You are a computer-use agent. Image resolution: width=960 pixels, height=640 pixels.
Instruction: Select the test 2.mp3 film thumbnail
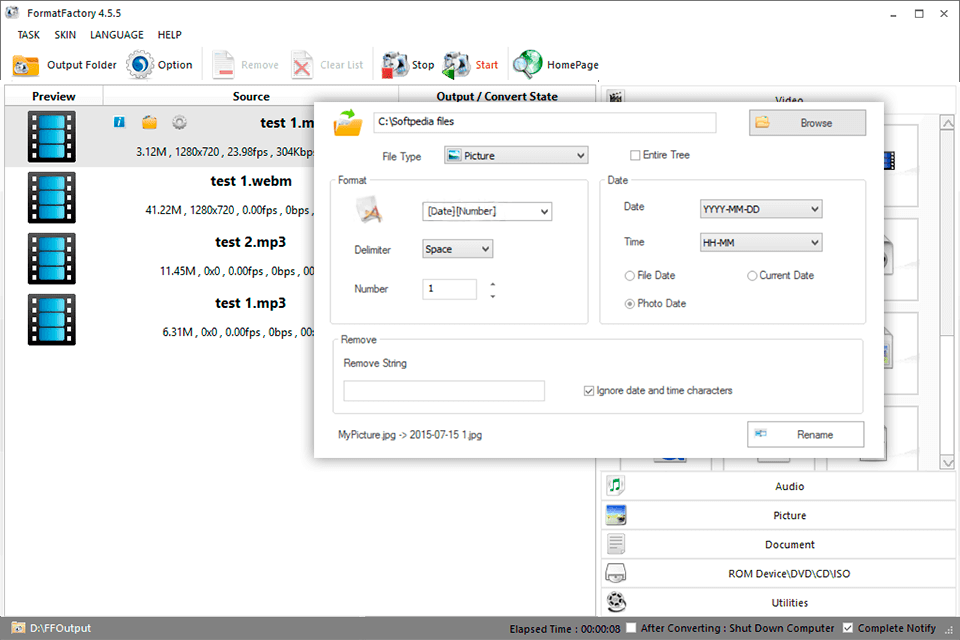(51, 258)
